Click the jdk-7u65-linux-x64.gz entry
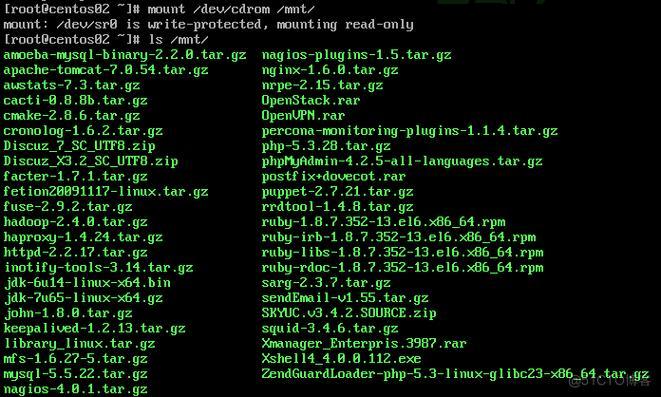 pos(83,298)
